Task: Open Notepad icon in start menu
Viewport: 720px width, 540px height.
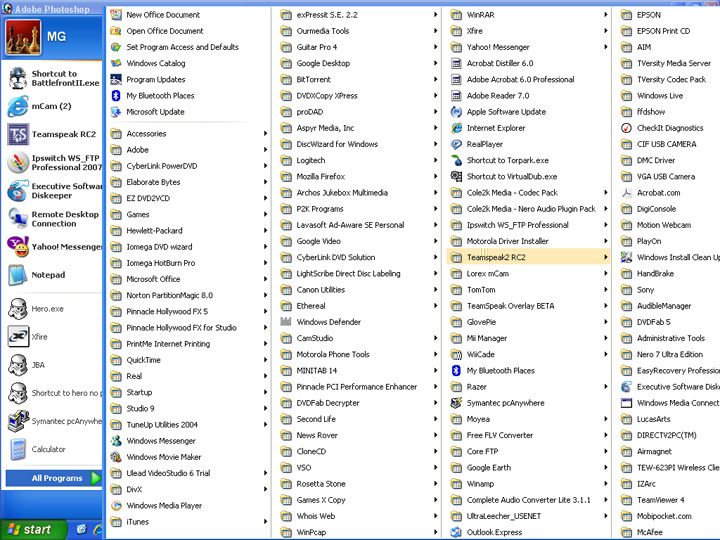Action: click(18, 275)
